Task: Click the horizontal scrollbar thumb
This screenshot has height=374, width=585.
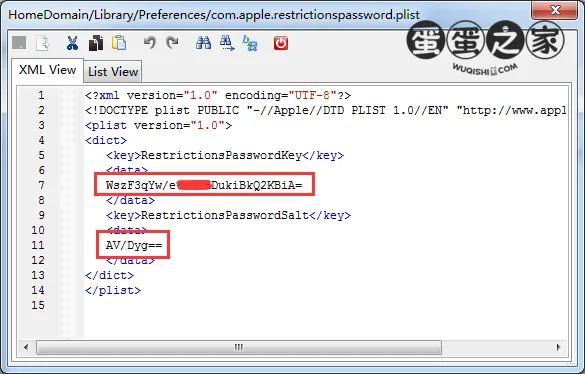Action: pos(239,347)
